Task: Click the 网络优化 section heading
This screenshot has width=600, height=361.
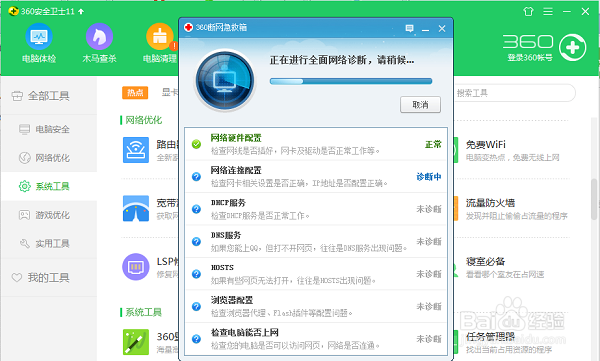Action: pos(143,120)
